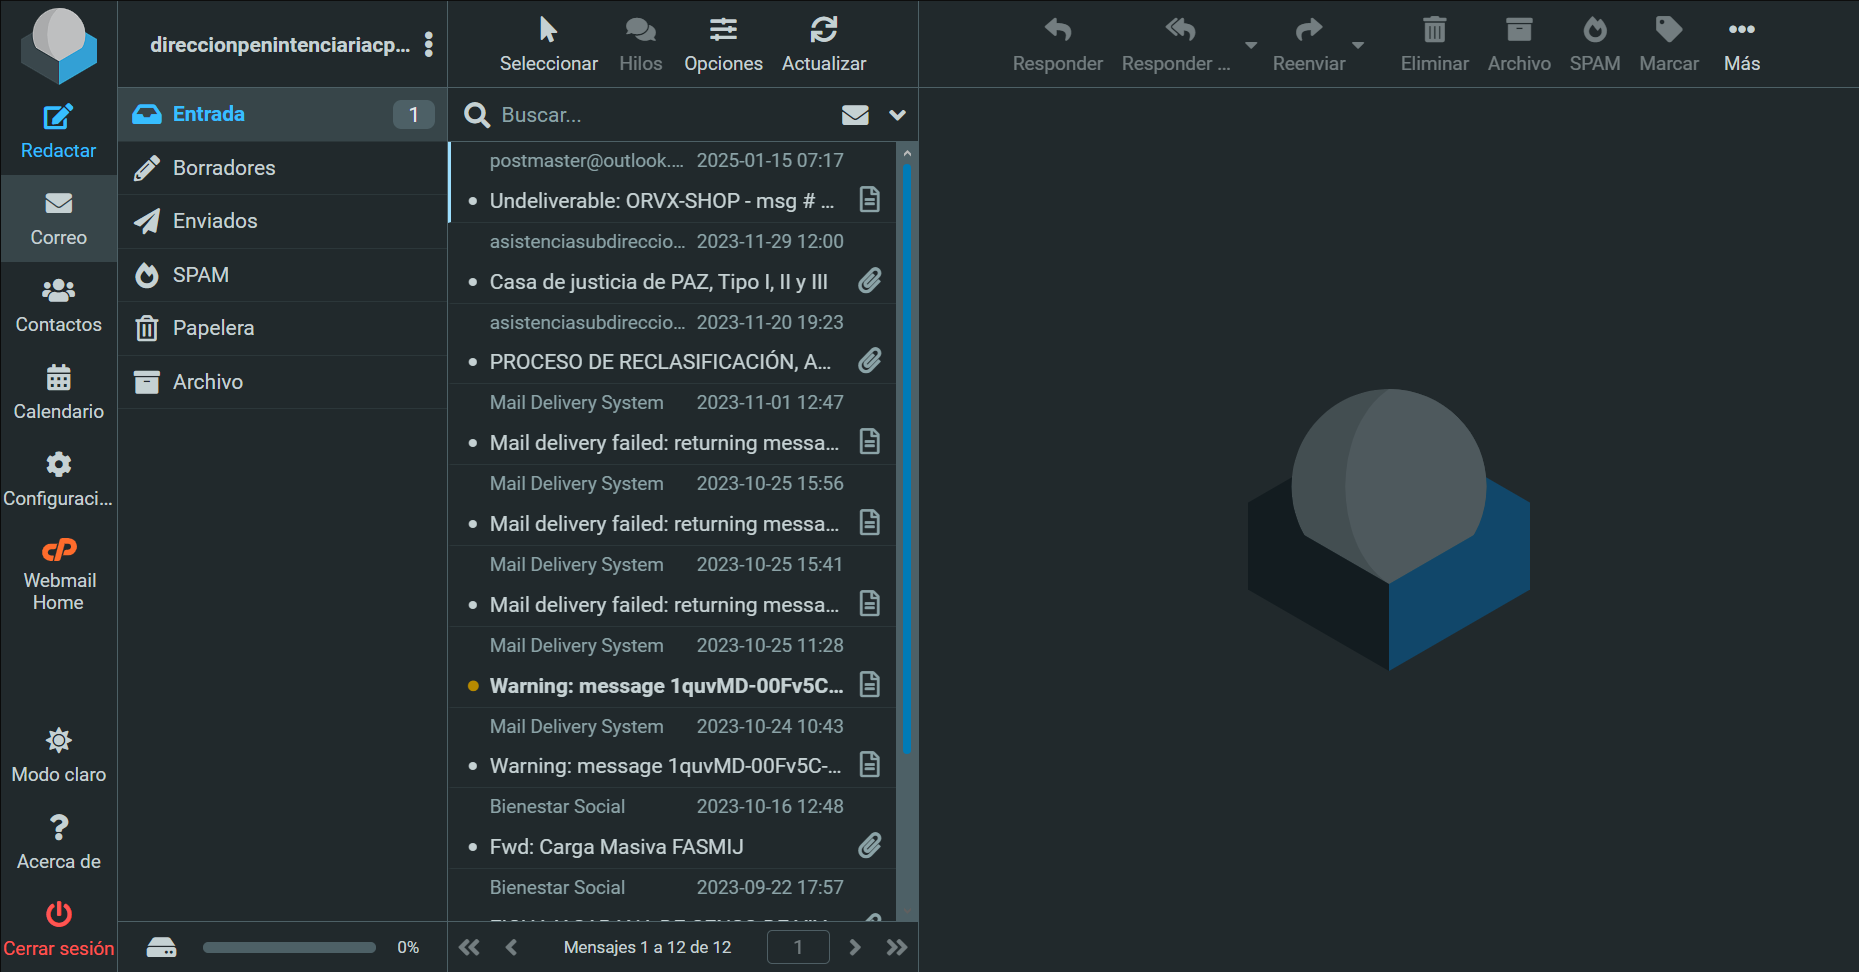This screenshot has height=972, width=1859.
Task: Click the search magnifier icon
Action: tap(477, 115)
